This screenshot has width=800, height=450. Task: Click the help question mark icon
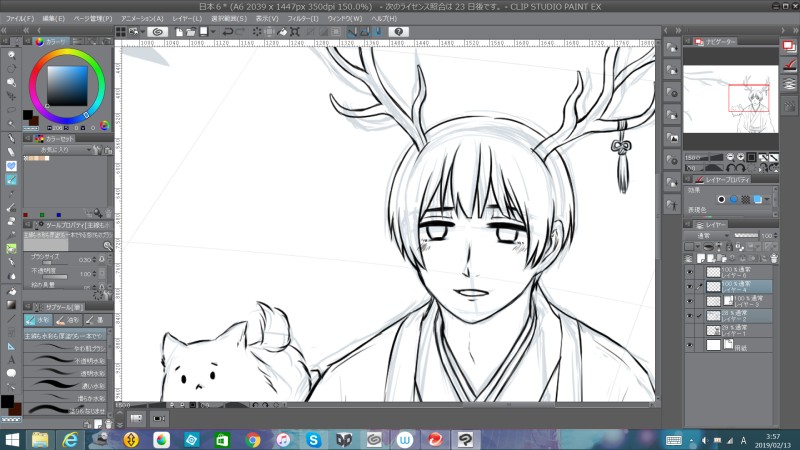(399, 32)
